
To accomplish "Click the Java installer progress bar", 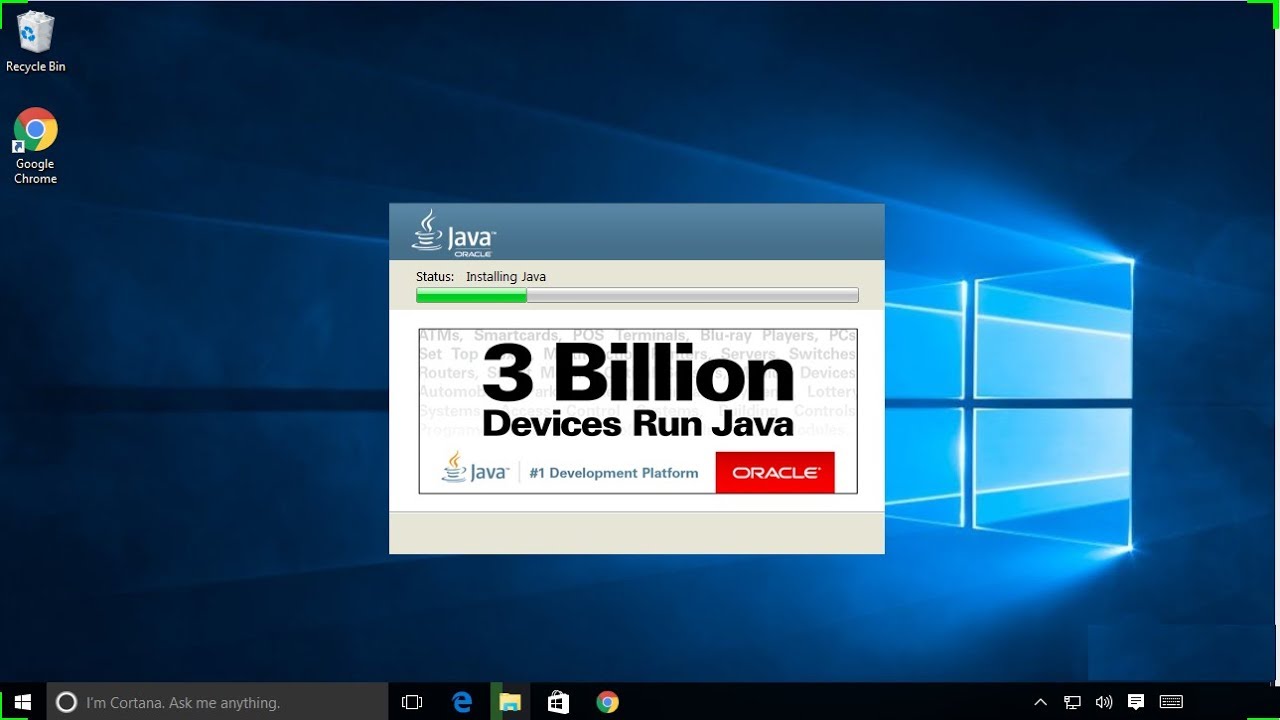I will coord(637,295).
